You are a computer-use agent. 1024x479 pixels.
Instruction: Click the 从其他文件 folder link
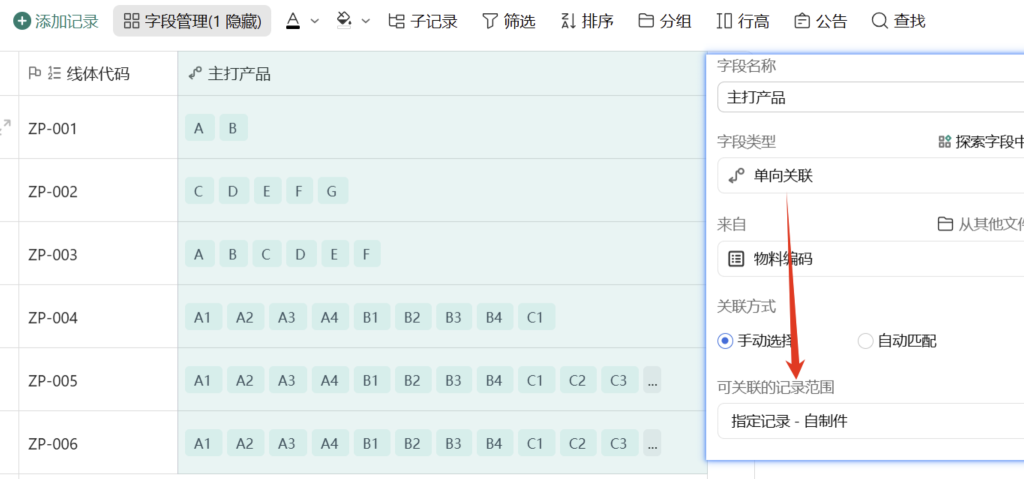tap(981, 224)
